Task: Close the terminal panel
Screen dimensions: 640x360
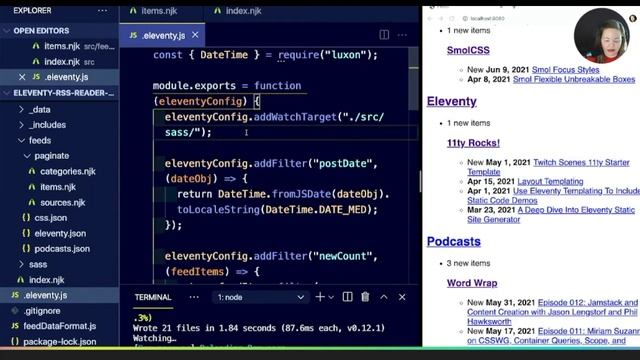Action: 402,297
